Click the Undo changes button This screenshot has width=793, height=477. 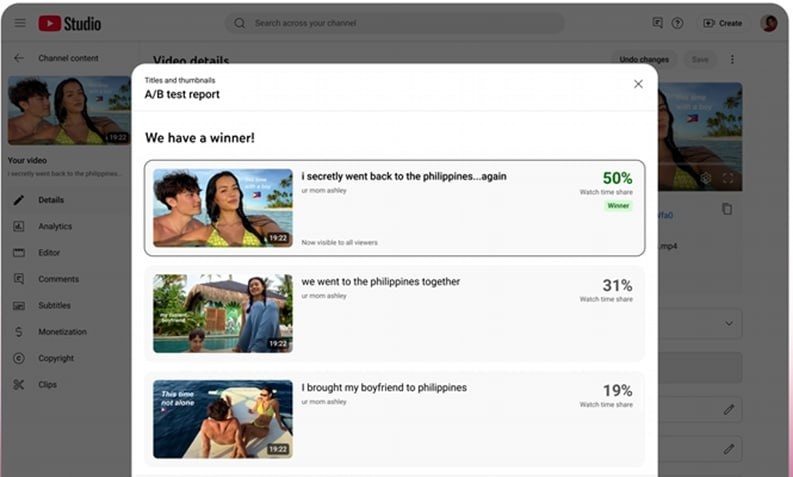point(644,60)
